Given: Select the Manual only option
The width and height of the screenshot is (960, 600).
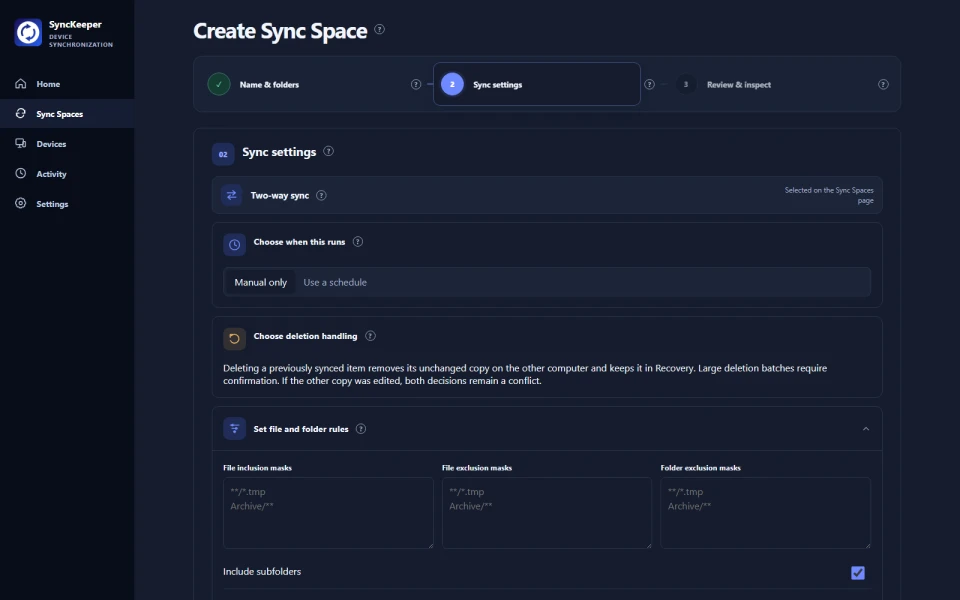Looking at the screenshot, I should 260,282.
